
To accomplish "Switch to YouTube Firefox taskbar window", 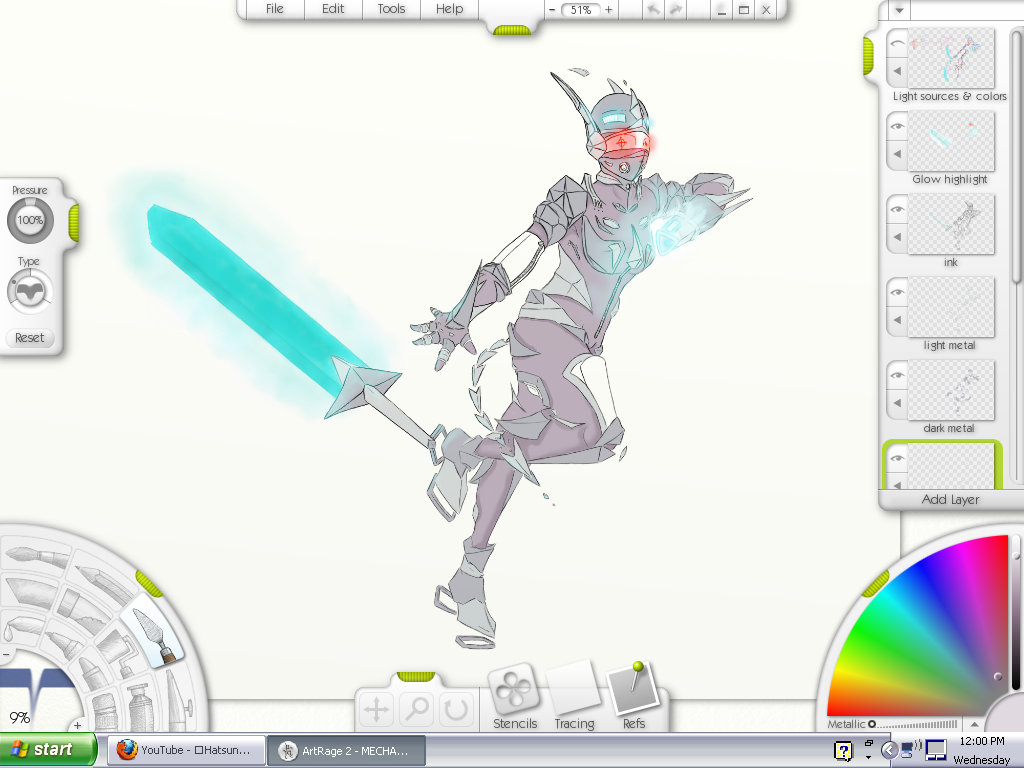I will pos(186,750).
